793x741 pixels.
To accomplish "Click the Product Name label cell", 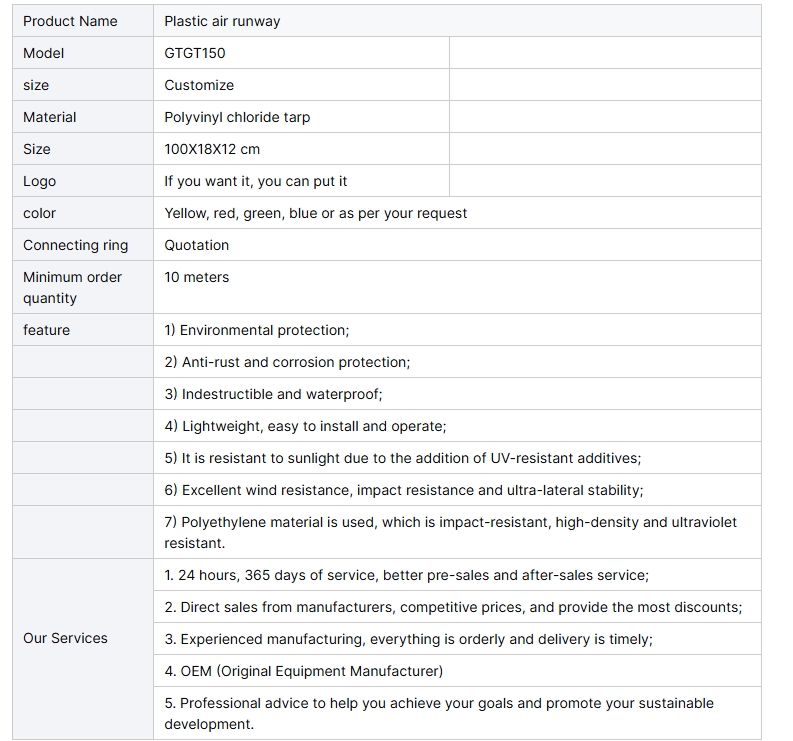I will pyautogui.click(x=83, y=21).
